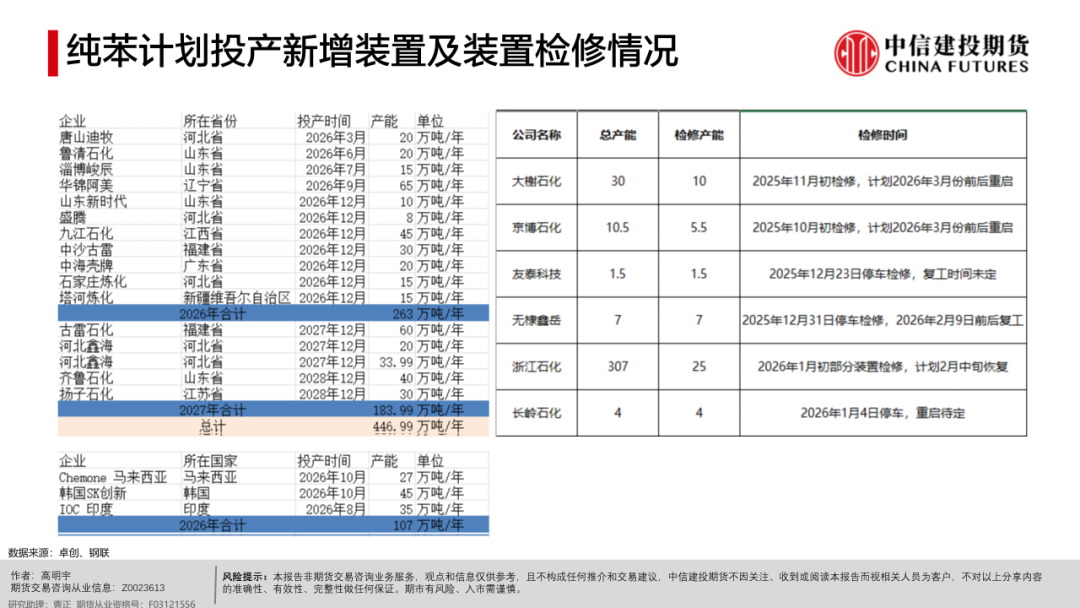Screen dimensions: 1080x608
Task: Click the 盛腾 enterprise cell
Action: click(72, 218)
